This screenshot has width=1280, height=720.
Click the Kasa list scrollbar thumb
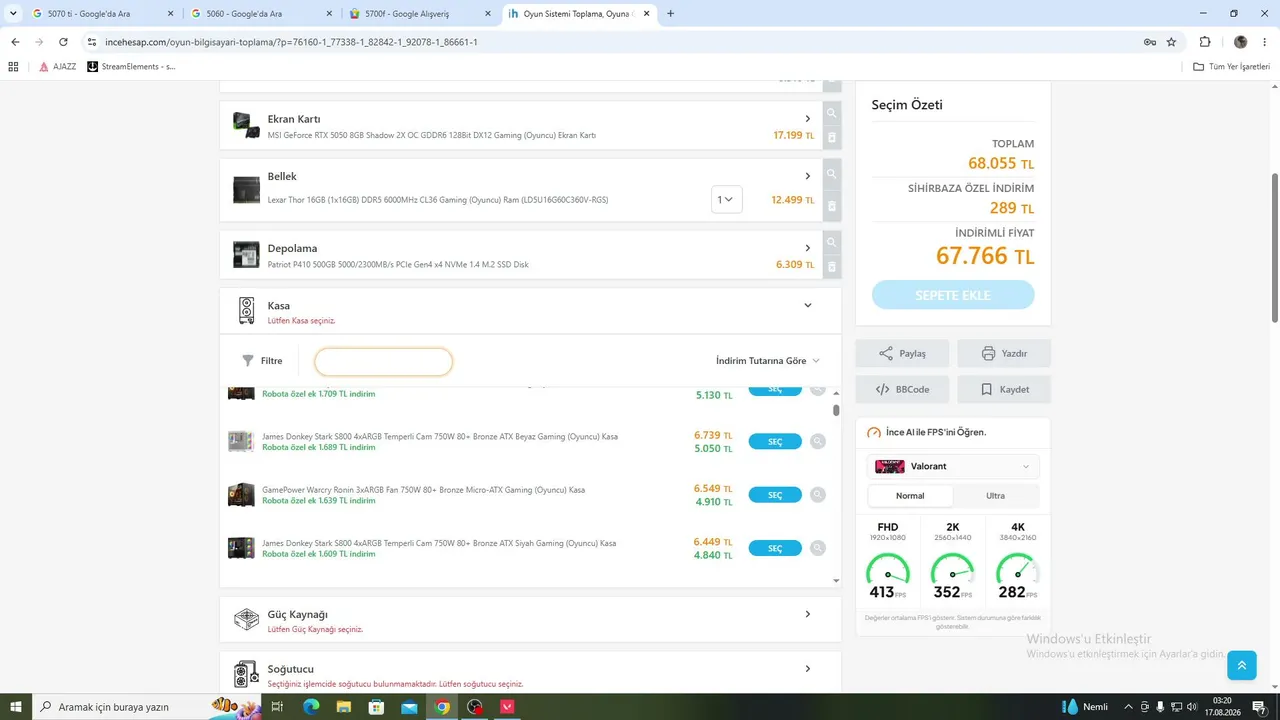(x=836, y=410)
